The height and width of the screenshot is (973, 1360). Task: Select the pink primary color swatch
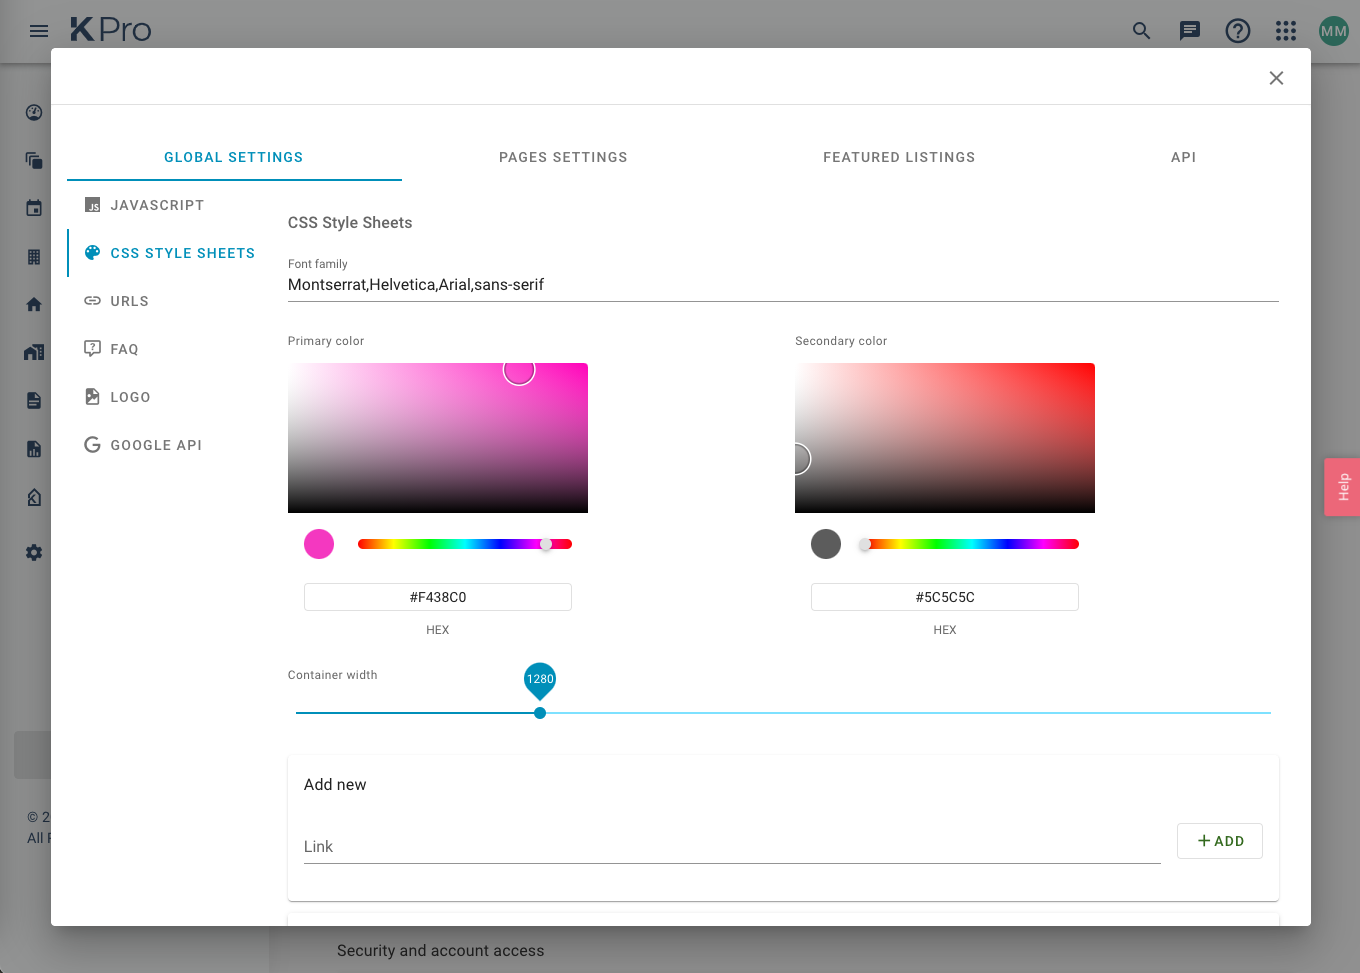tap(319, 543)
